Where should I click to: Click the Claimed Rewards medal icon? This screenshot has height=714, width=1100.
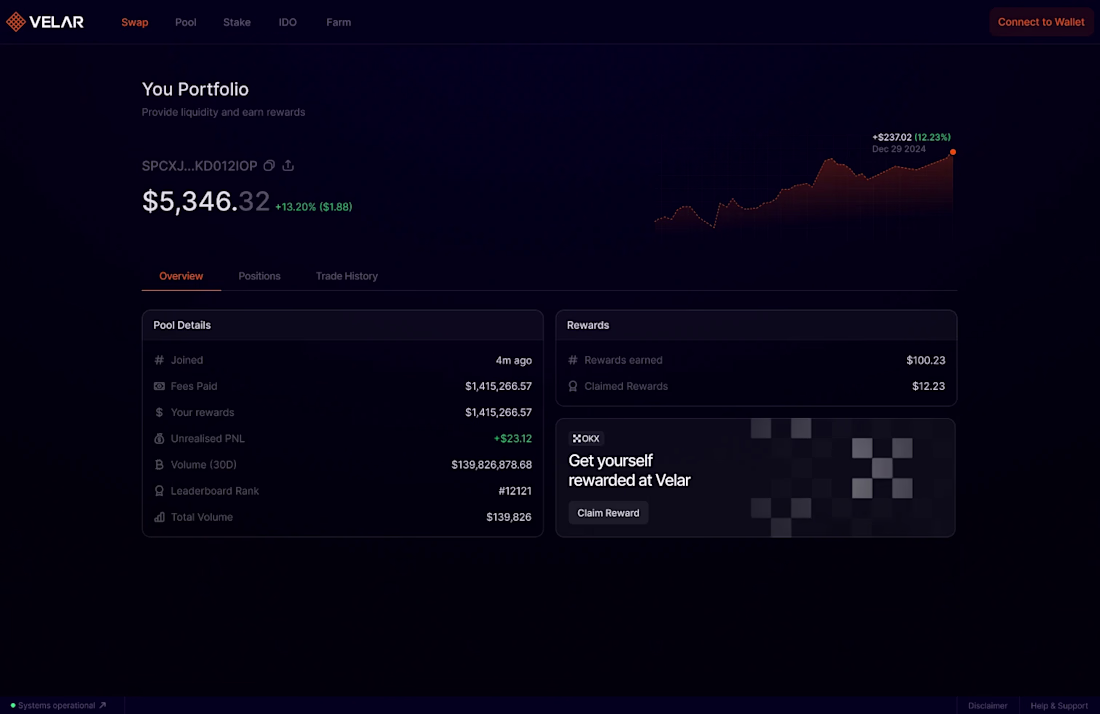(x=572, y=386)
